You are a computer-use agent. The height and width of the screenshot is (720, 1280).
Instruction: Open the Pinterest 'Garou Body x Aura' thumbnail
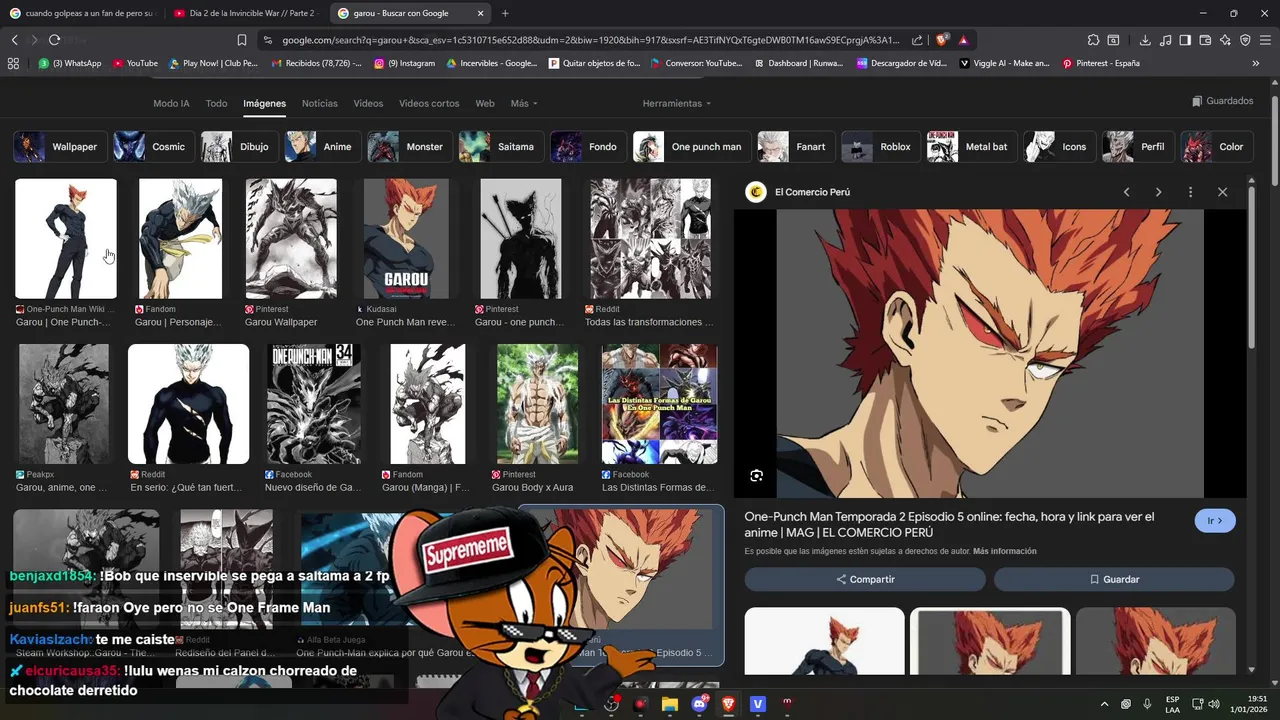[538, 404]
